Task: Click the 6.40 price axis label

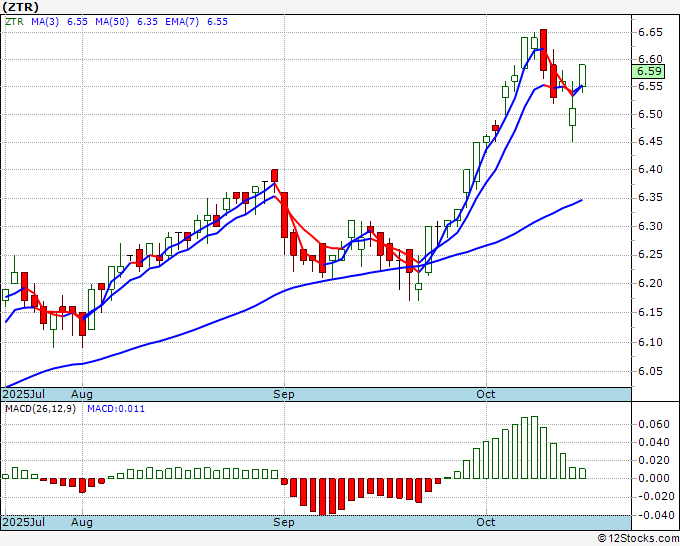Action: click(x=650, y=170)
